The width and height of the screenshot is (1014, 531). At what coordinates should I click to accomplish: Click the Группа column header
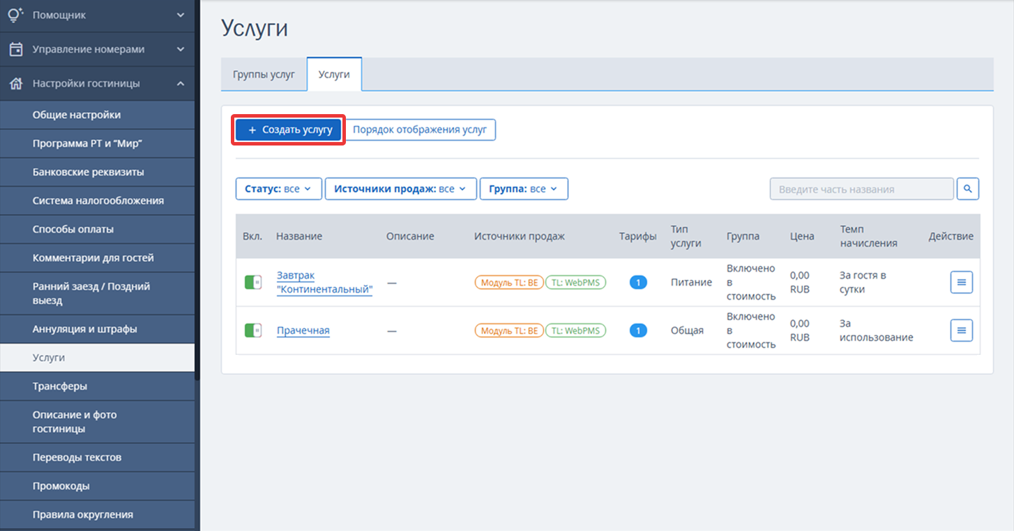(742, 236)
